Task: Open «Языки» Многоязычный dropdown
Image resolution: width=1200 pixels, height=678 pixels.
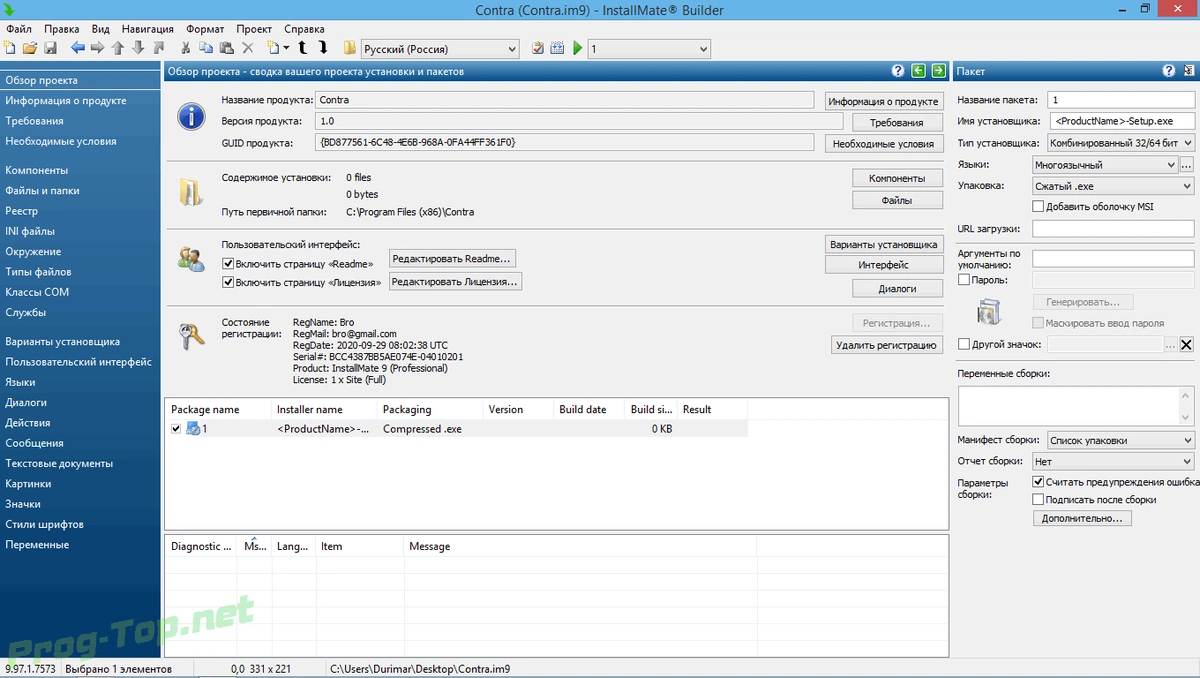Action: pyautogui.click(x=1105, y=165)
